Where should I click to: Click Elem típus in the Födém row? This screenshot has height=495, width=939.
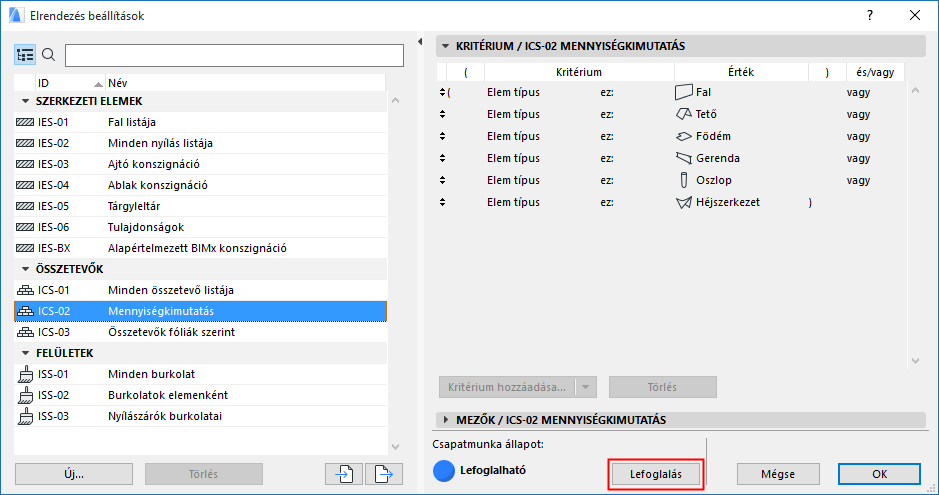(513, 136)
